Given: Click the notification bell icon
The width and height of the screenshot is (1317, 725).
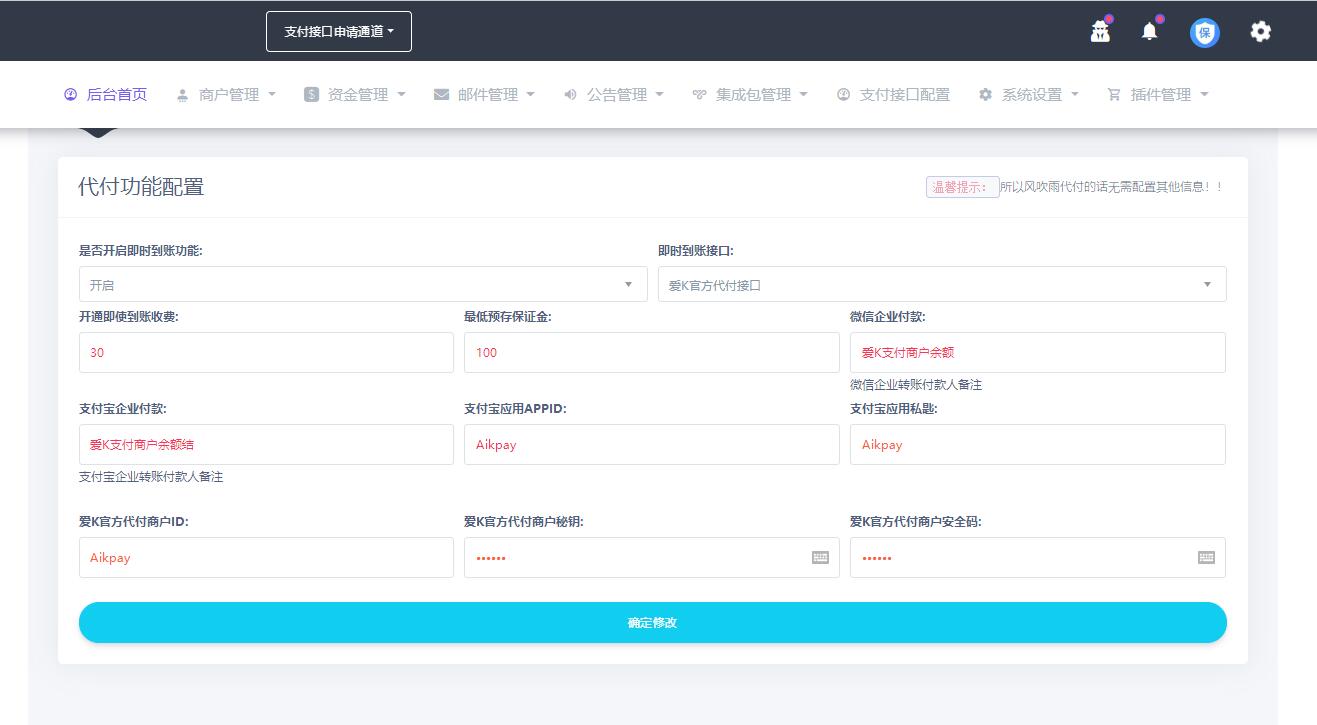Looking at the screenshot, I should coord(1149,32).
